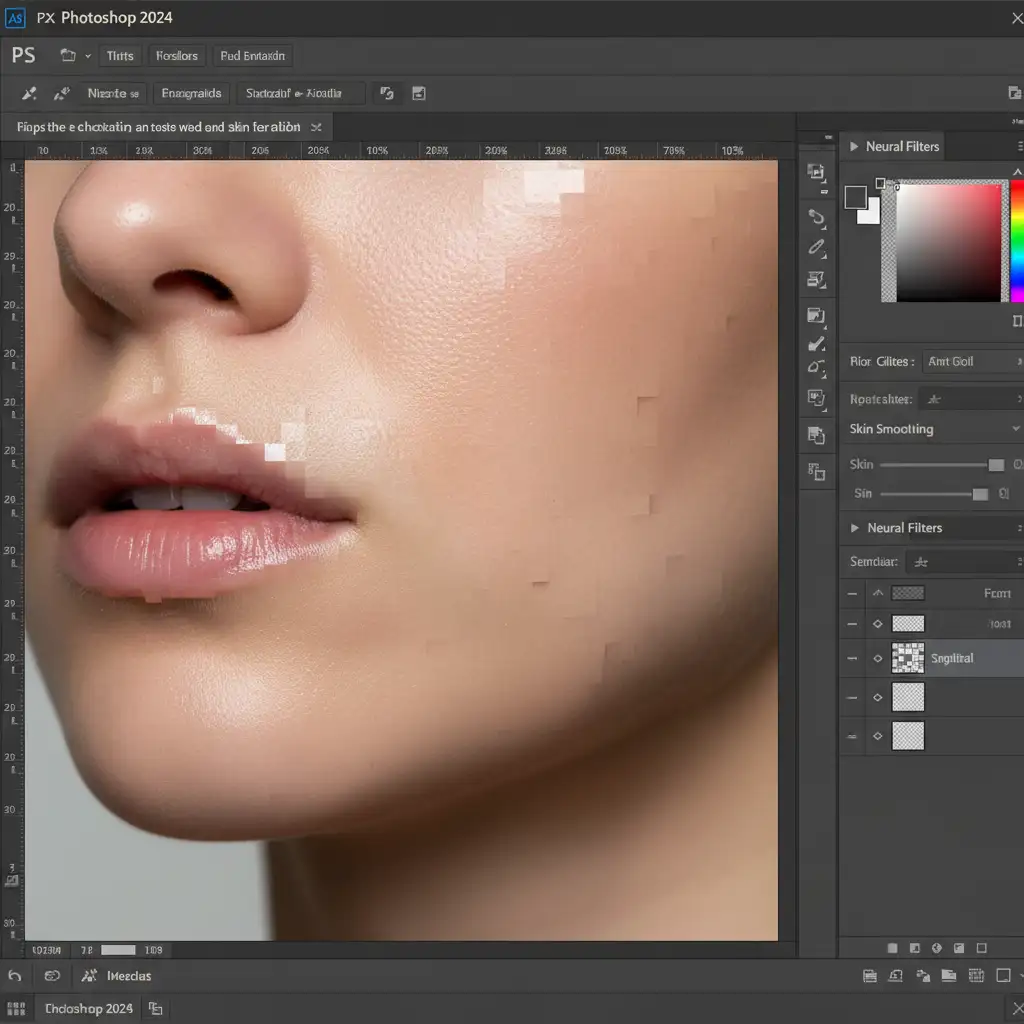Collapse the Skin Smoothing section chevron

pos(1016,429)
